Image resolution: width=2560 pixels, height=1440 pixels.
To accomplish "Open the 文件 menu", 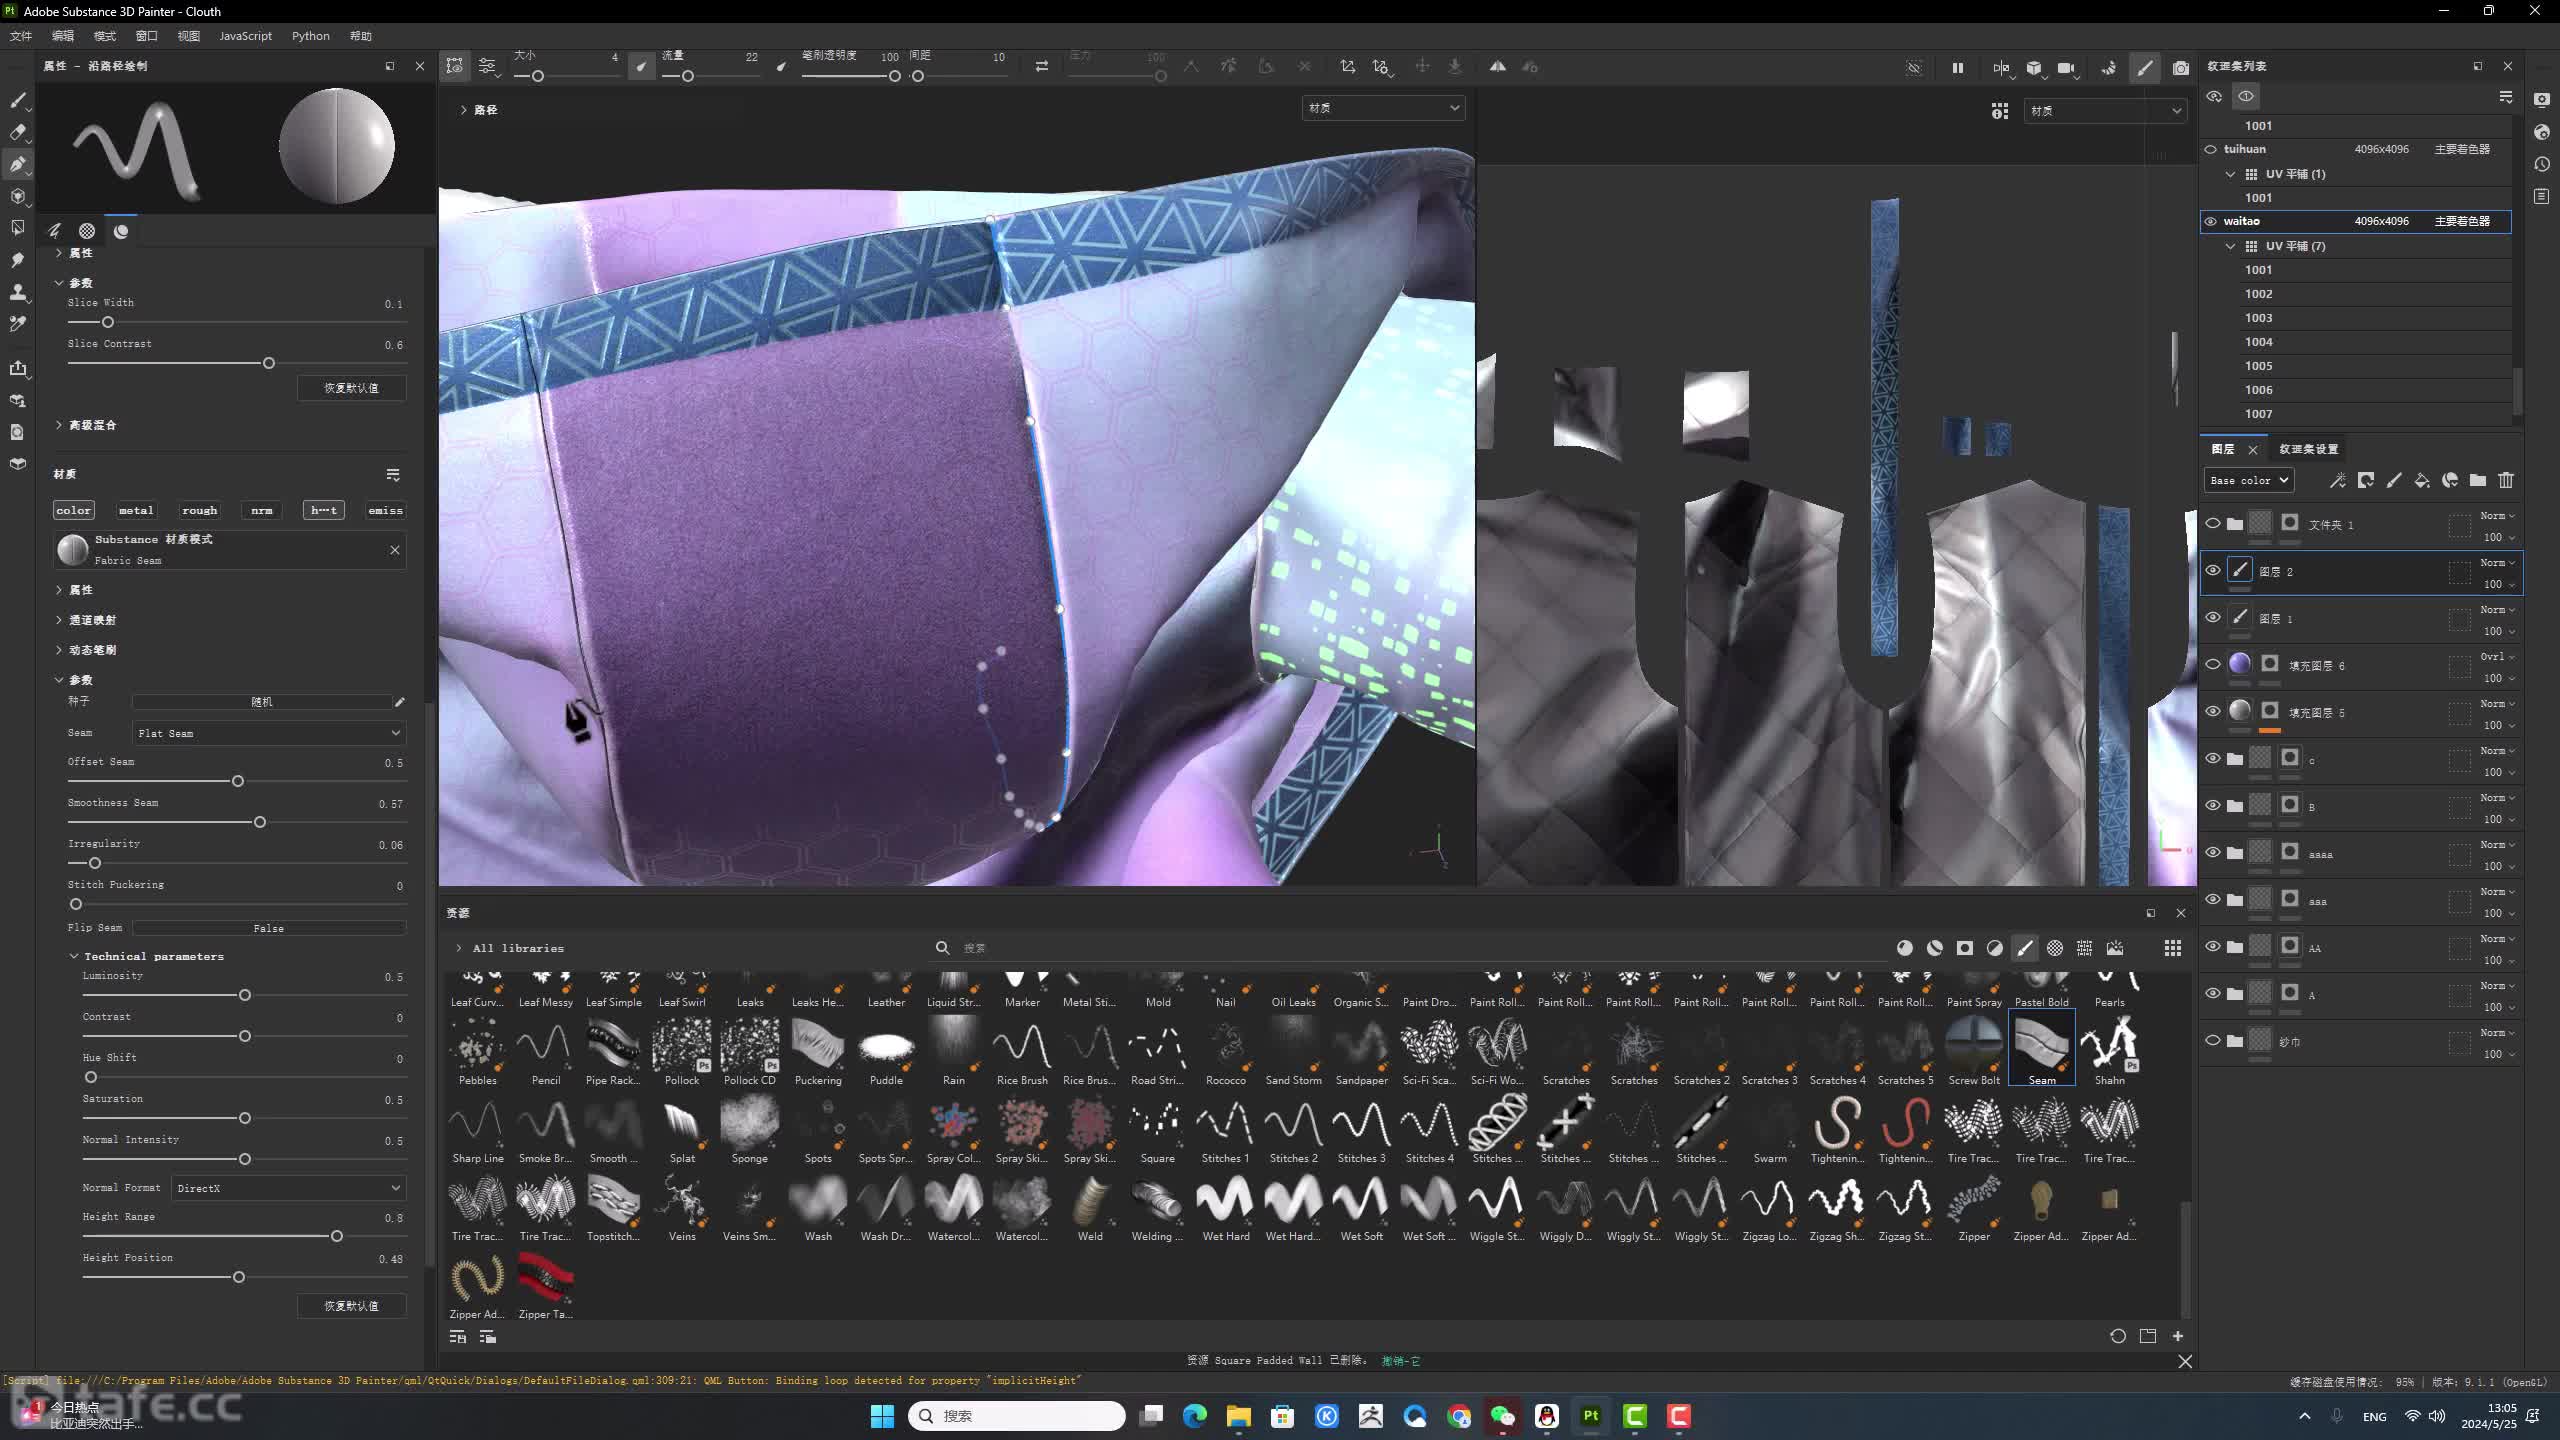I will (x=21, y=36).
